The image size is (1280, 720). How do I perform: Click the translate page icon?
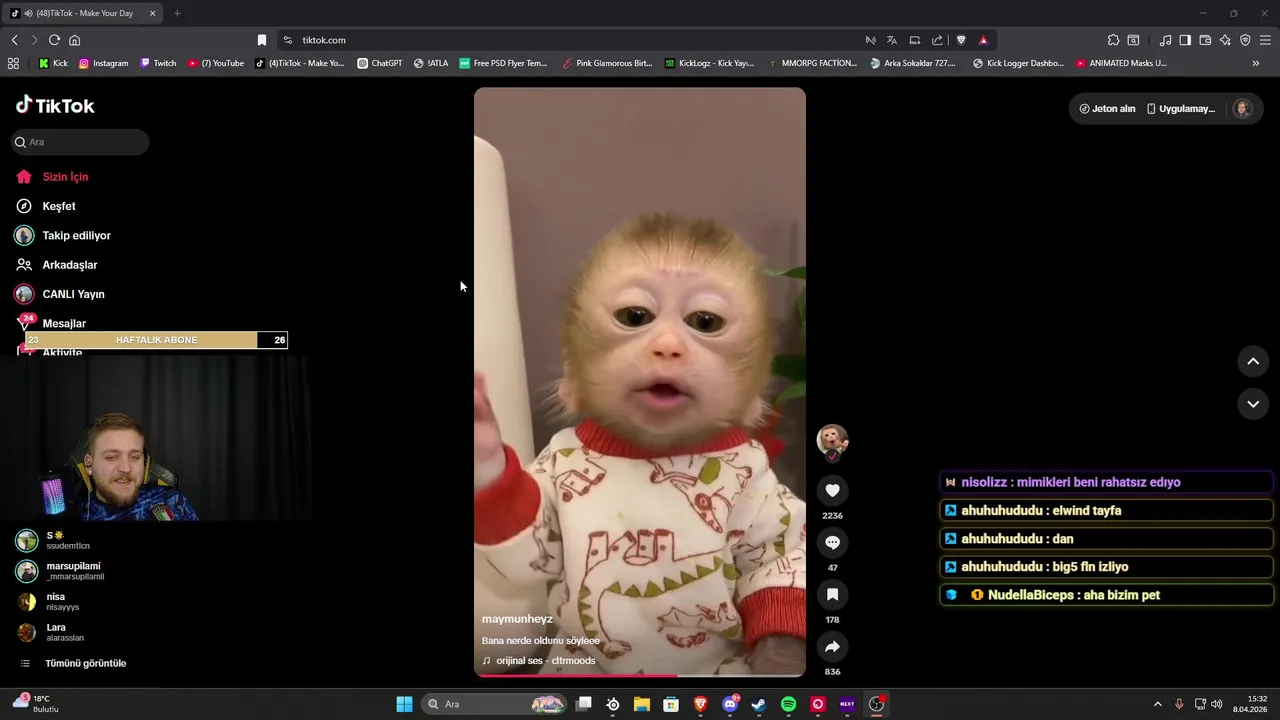(892, 40)
